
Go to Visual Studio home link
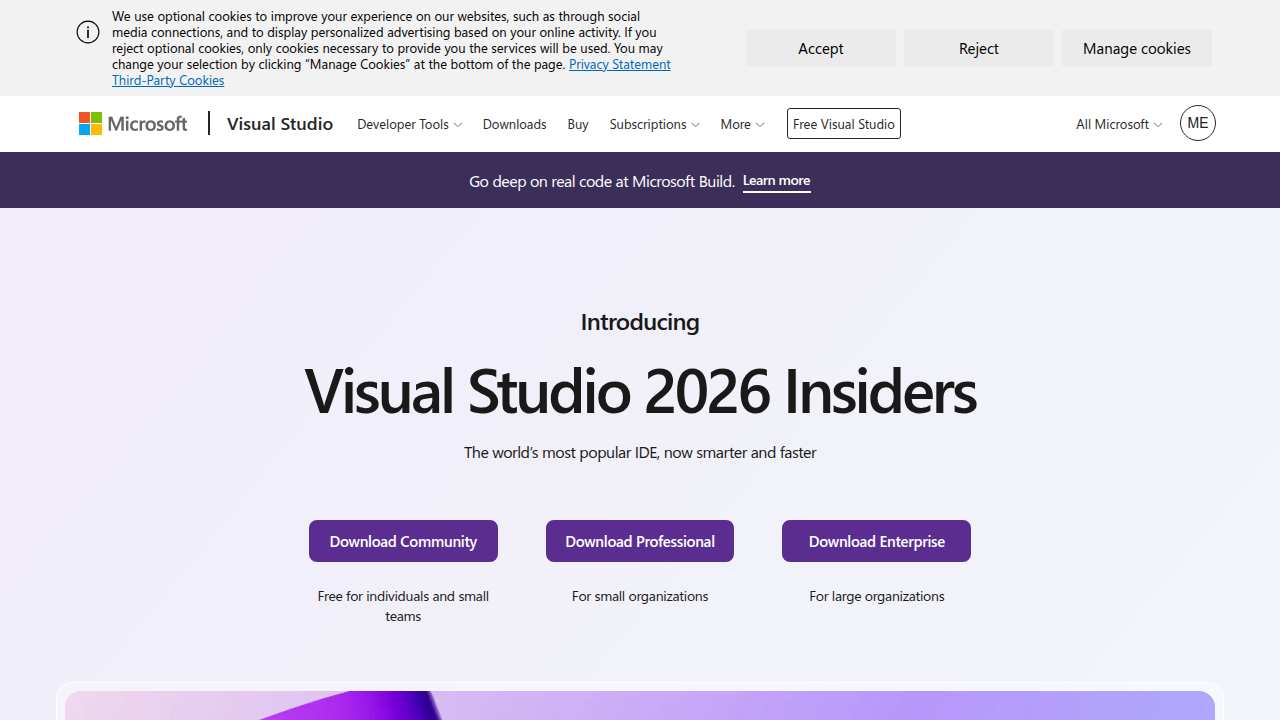coord(280,123)
